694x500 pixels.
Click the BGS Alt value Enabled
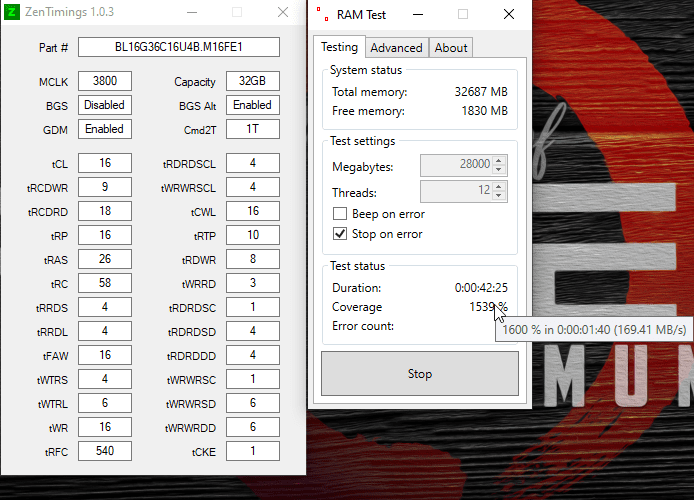click(253, 105)
